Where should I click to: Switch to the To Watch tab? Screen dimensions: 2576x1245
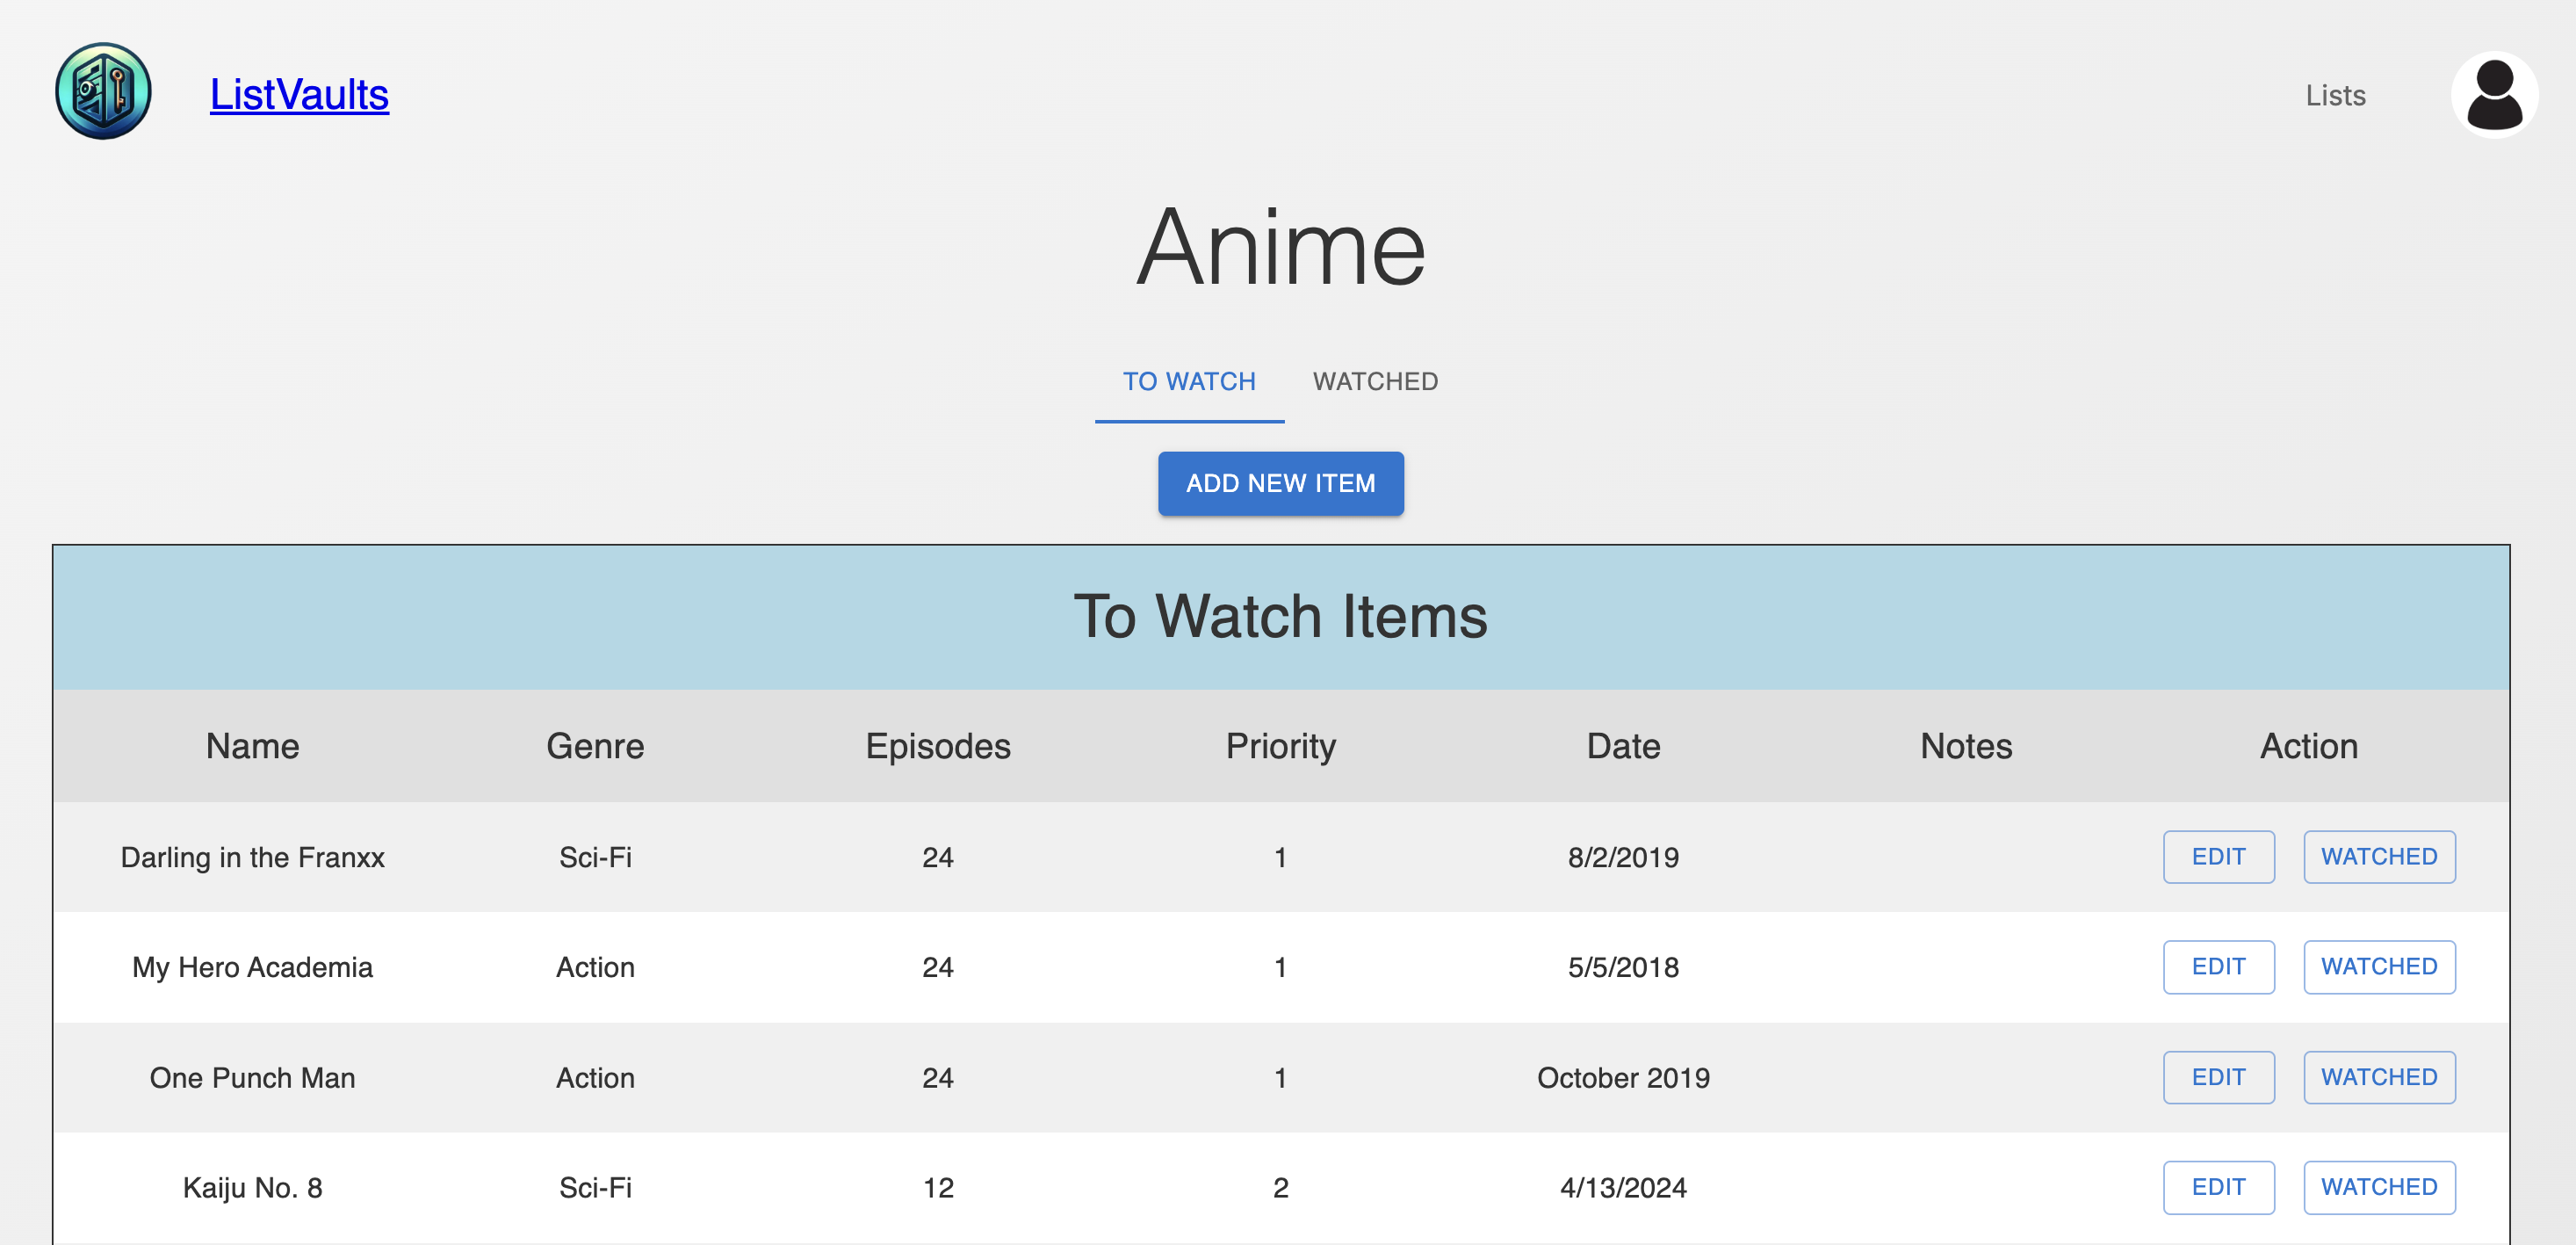pyautogui.click(x=1188, y=381)
